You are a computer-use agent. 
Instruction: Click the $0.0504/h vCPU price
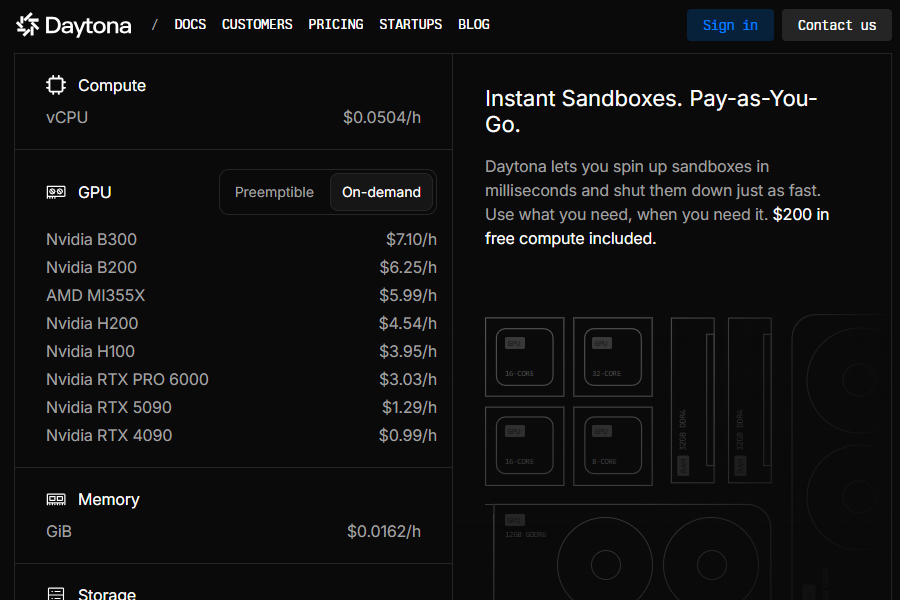click(382, 118)
